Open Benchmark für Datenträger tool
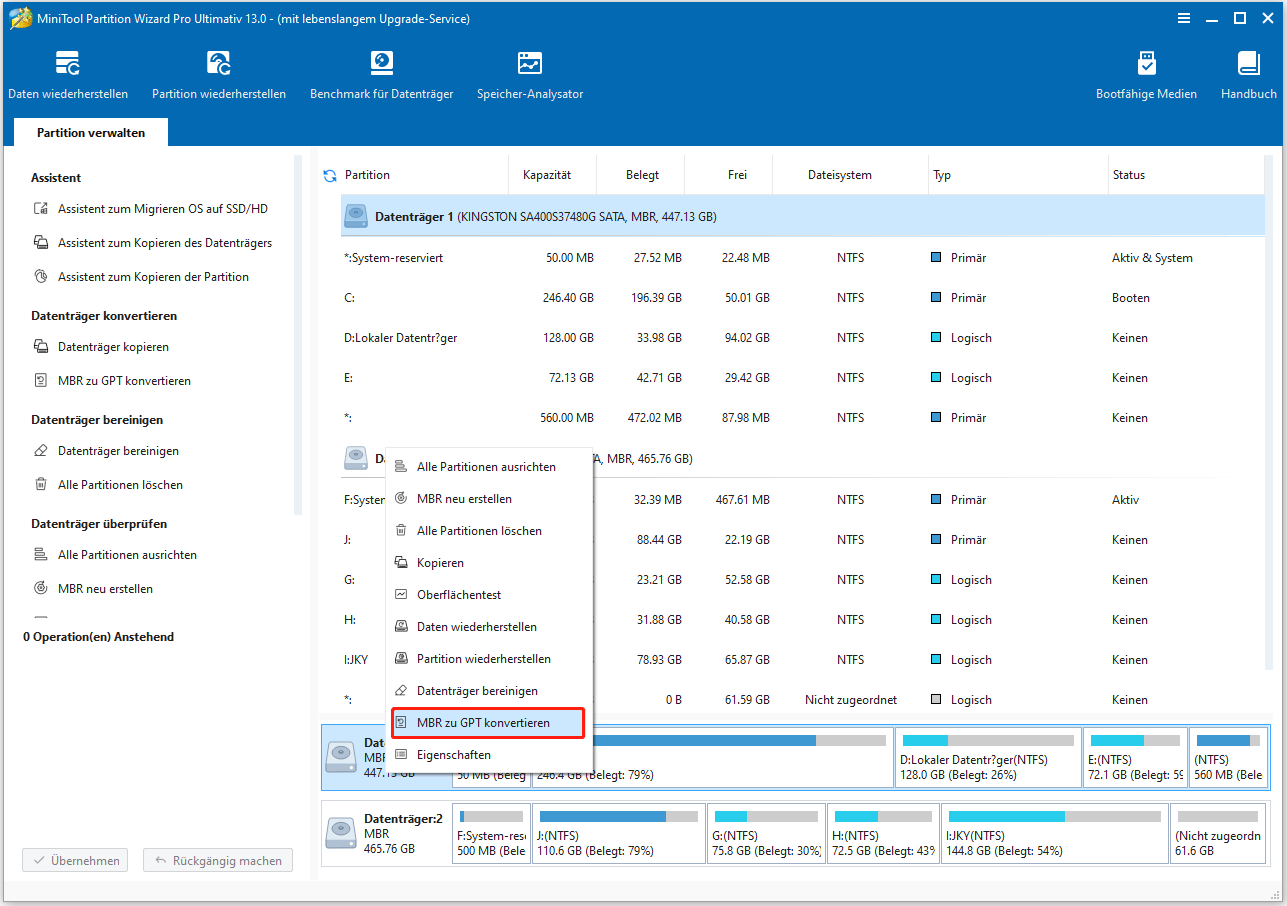The image size is (1287, 906). (381, 75)
